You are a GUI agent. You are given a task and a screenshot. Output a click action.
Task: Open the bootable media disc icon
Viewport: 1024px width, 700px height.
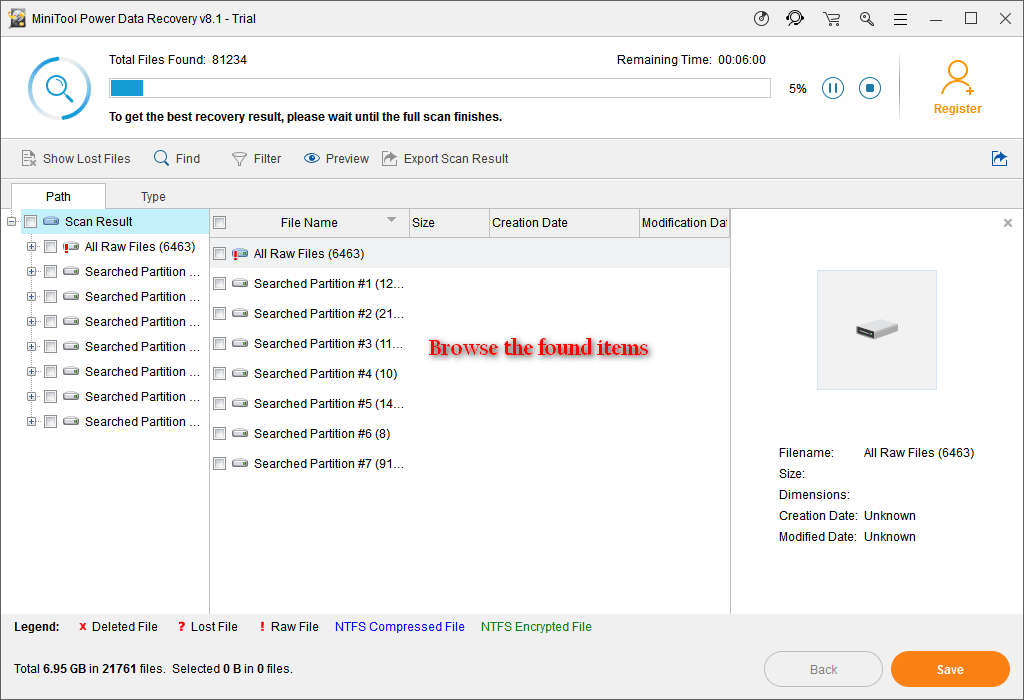tap(761, 18)
